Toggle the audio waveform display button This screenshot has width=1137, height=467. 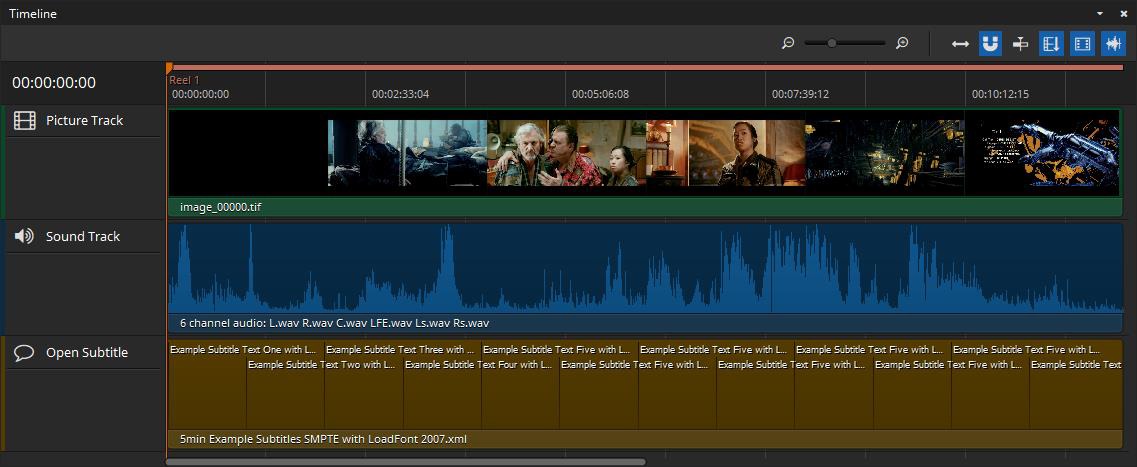pos(1113,43)
